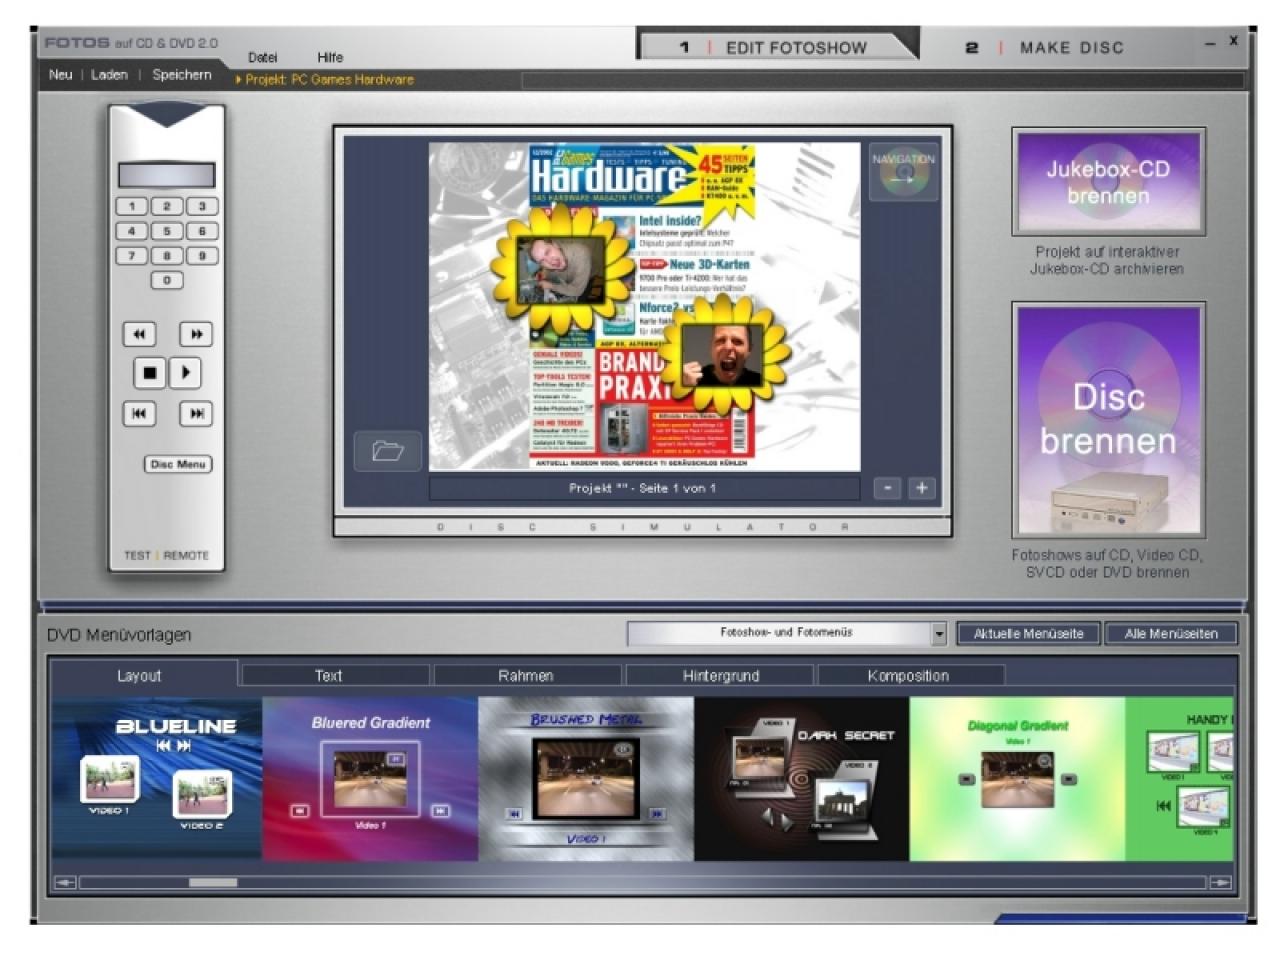
Task: Click template scrollbar right arrow
Action: click(x=1220, y=883)
